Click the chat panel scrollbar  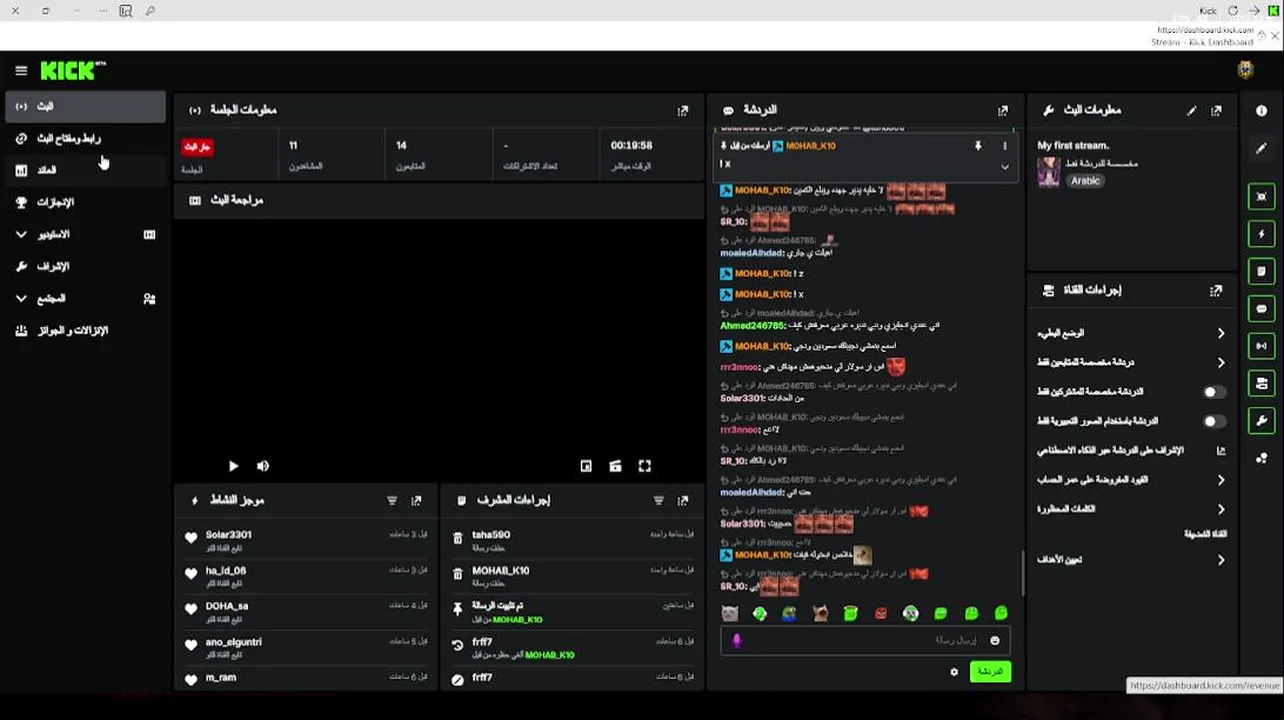(1022, 573)
